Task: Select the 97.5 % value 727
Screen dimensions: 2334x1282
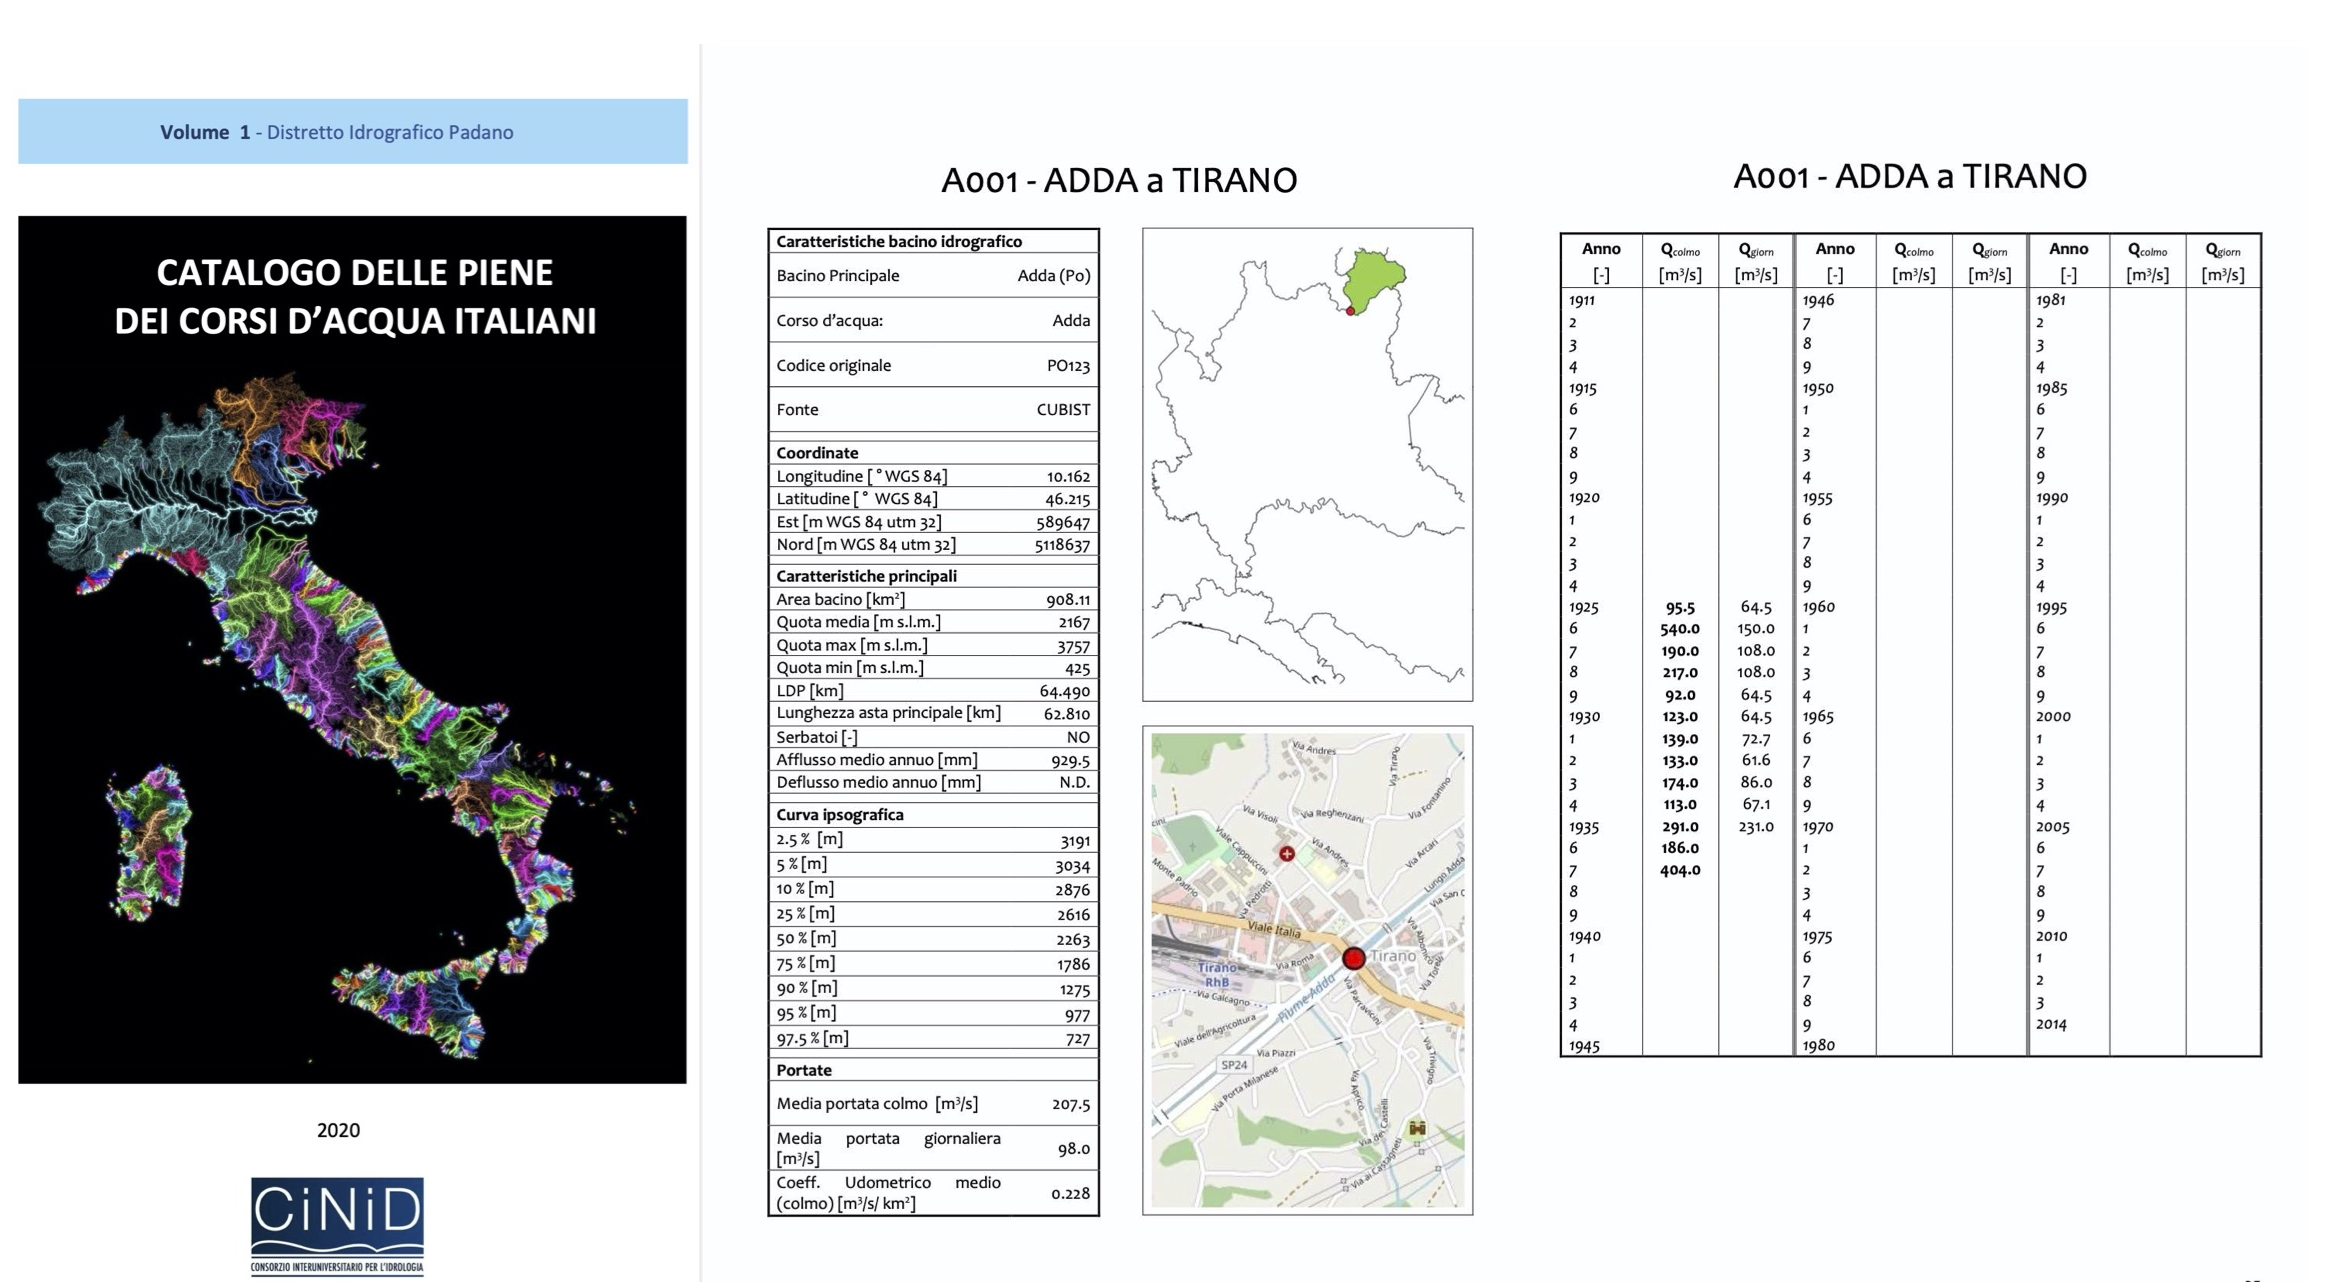Action: pos(1078,1039)
